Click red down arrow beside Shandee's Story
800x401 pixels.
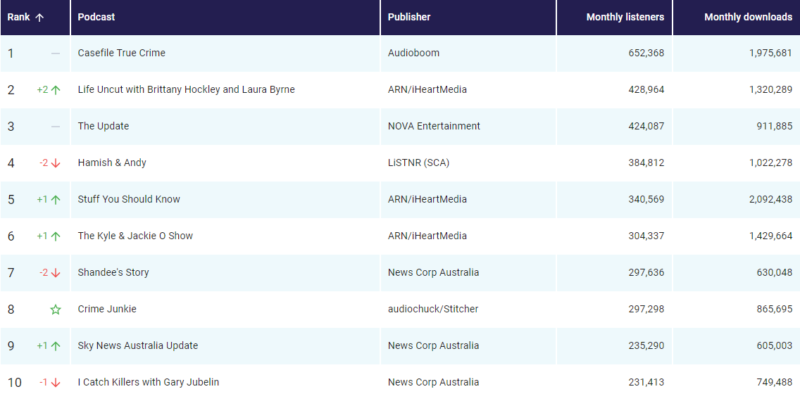pyautogui.click(x=56, y=273)
